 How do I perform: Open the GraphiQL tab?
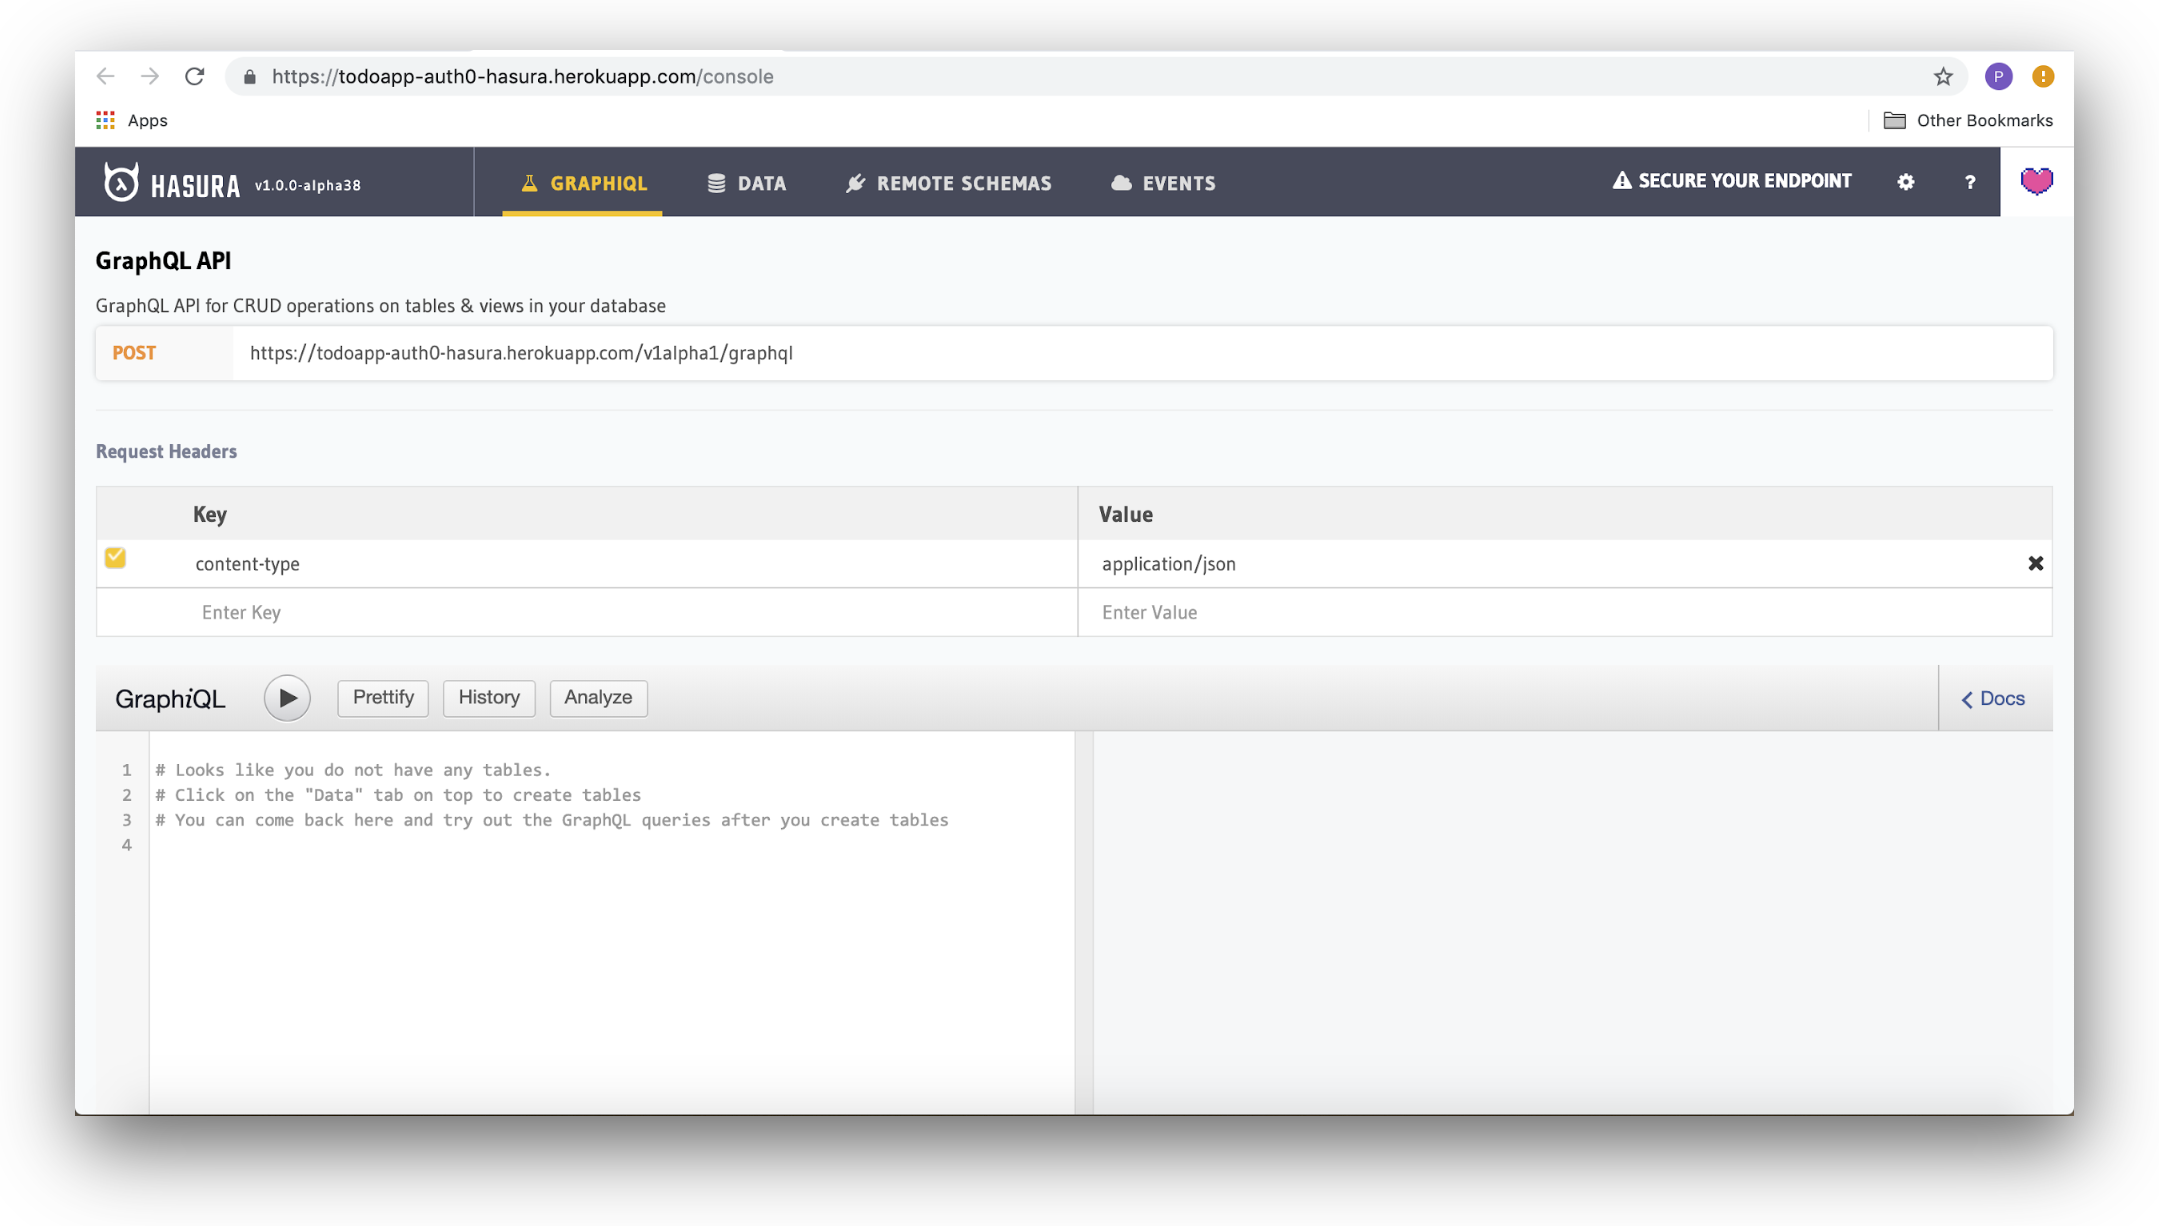(583, 183)
